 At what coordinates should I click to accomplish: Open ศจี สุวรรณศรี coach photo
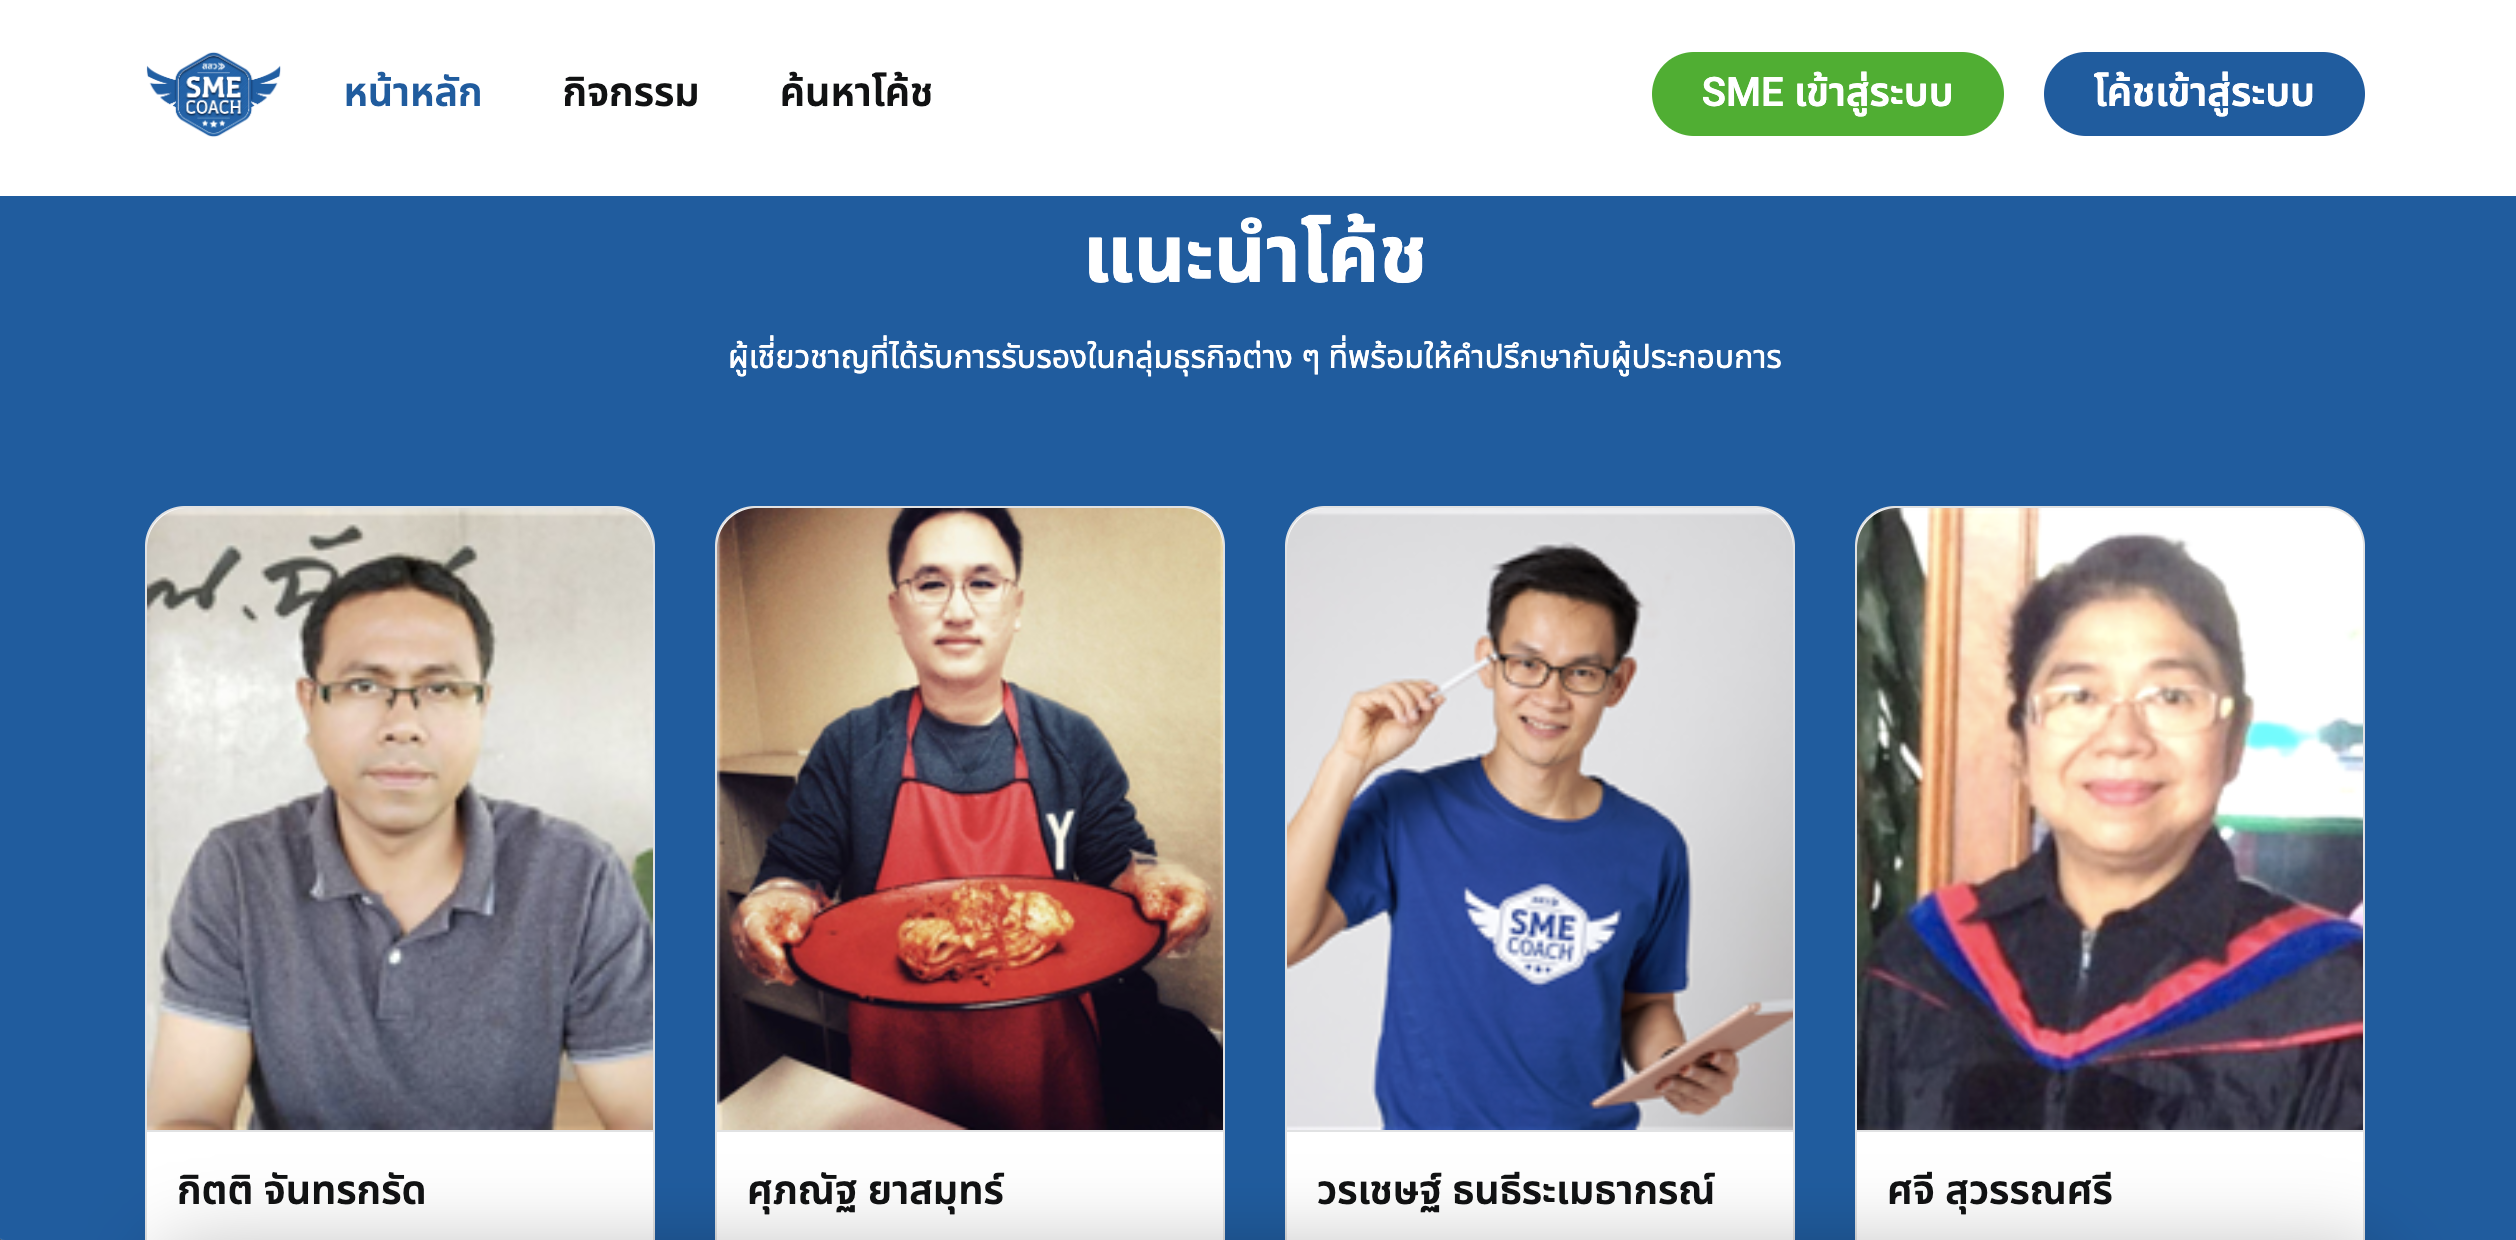point(2110,818)
